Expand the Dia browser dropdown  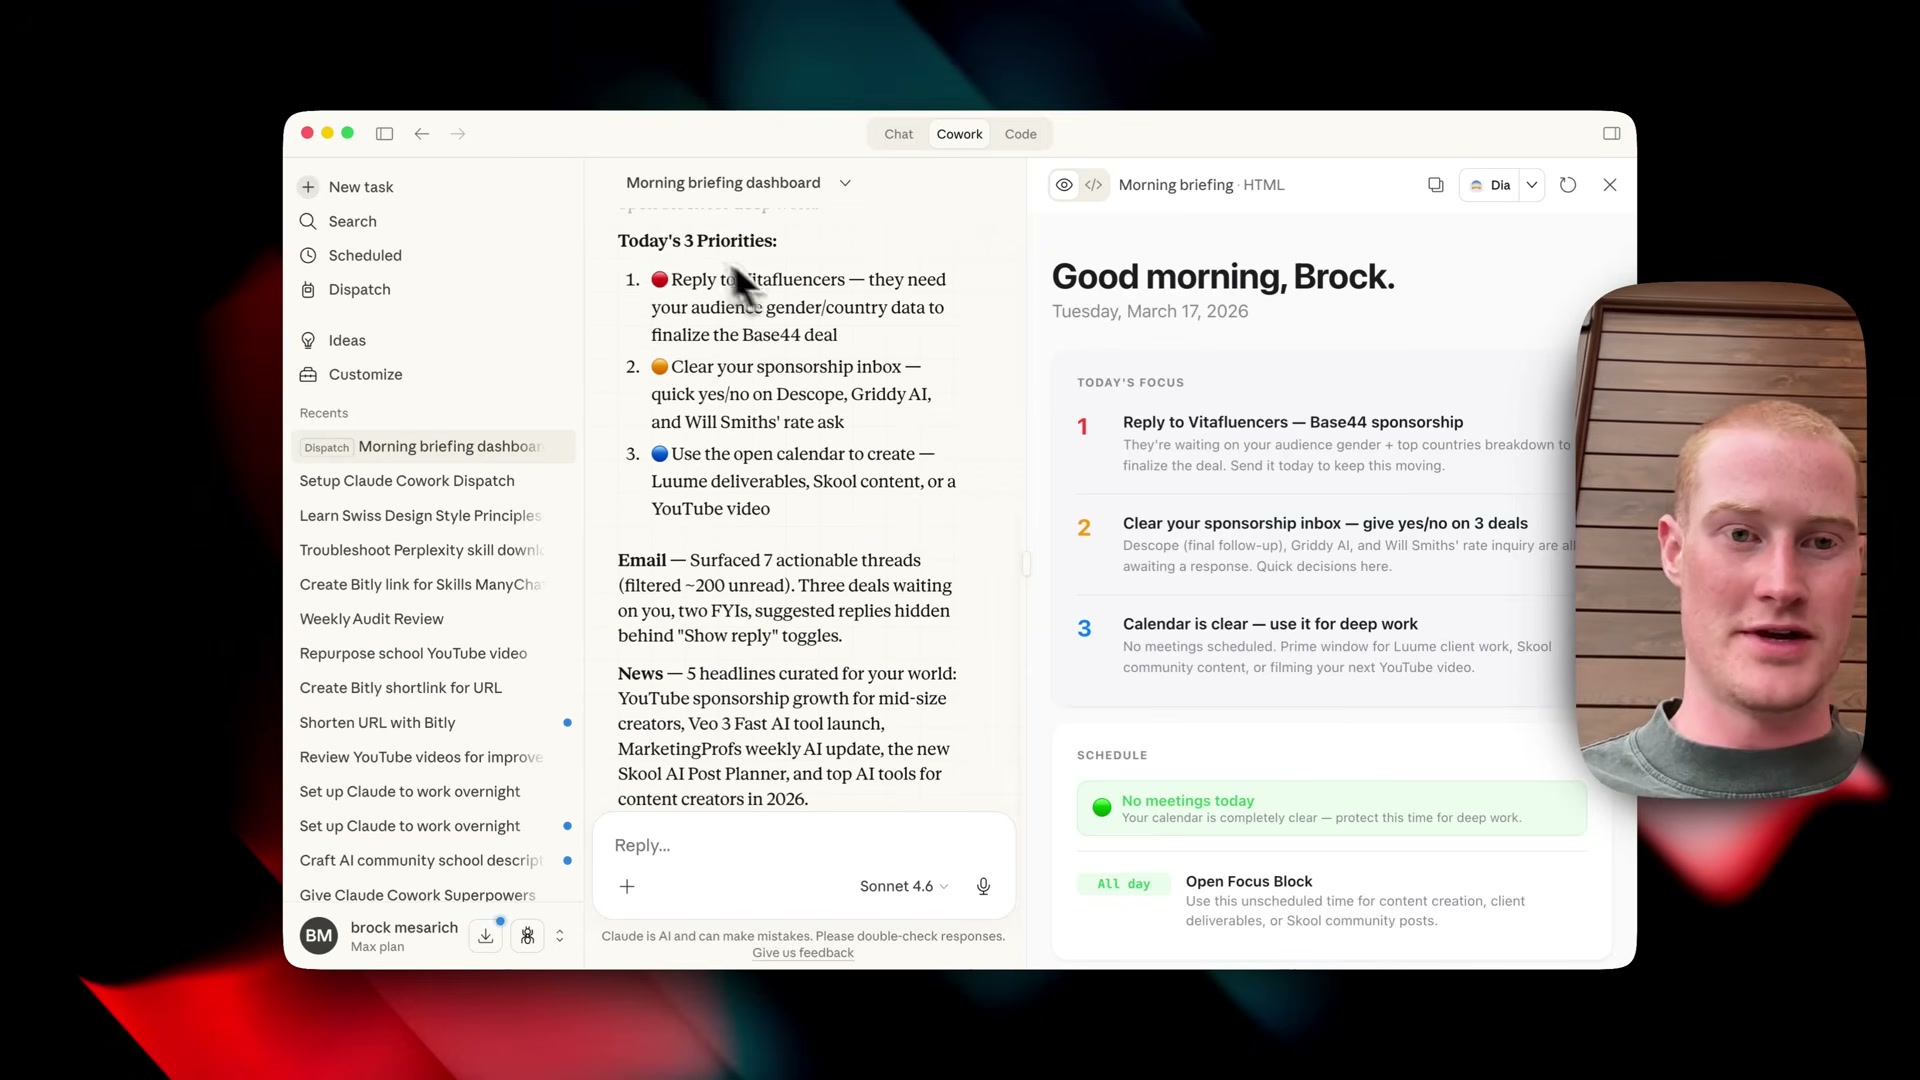tap(1533, 185)
